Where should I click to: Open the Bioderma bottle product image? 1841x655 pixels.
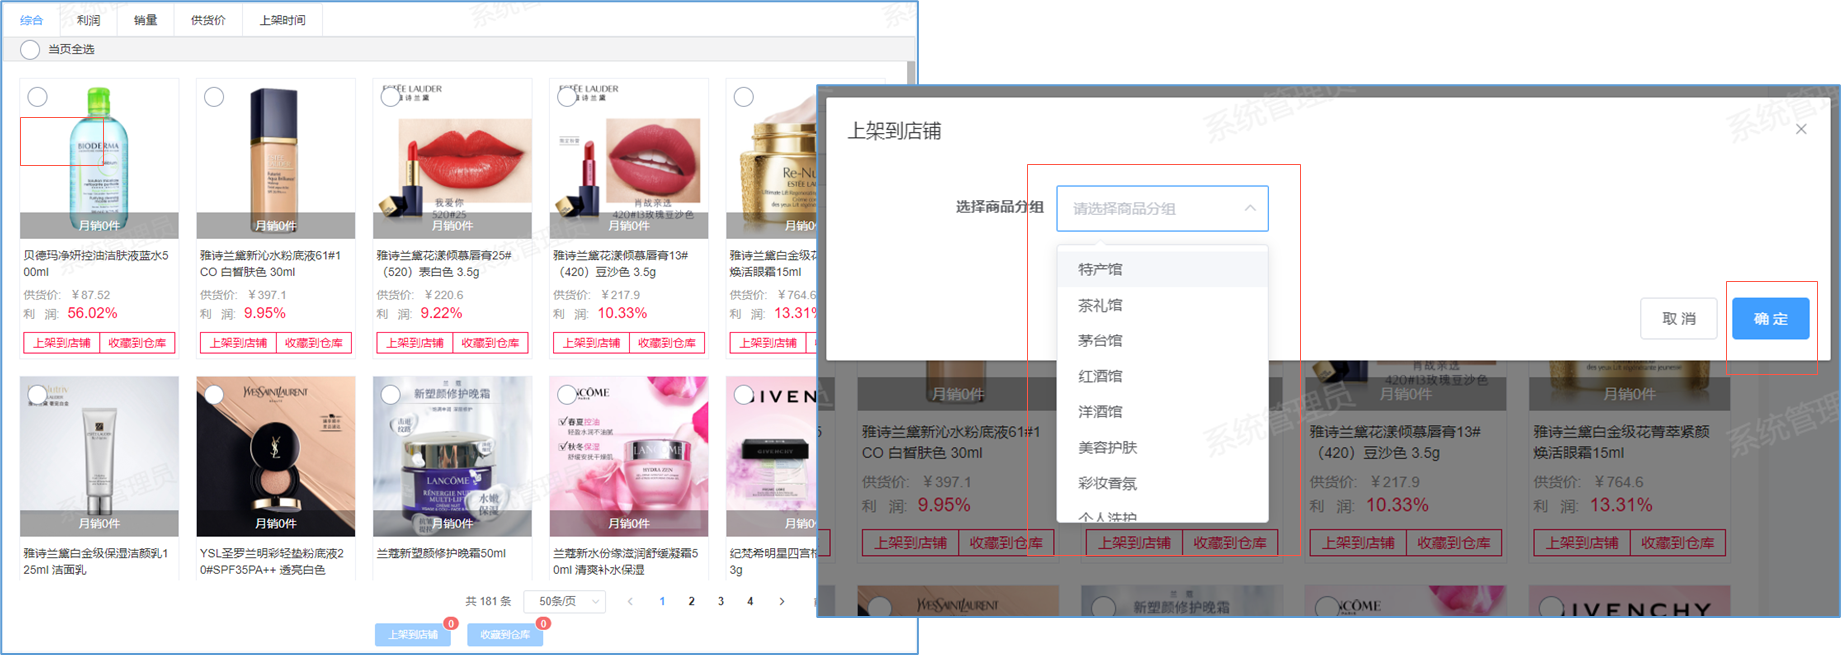99,158
